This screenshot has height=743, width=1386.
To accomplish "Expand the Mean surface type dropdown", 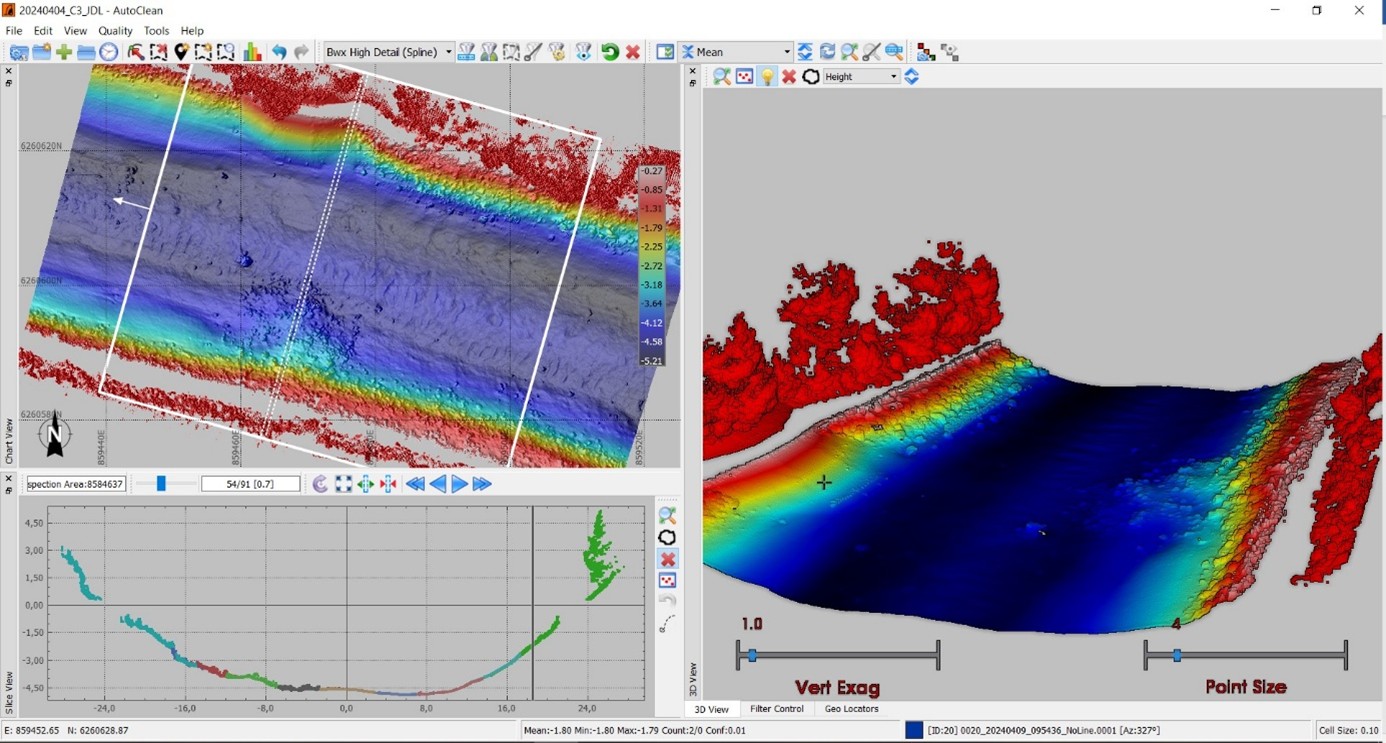I will coord(787,52).
